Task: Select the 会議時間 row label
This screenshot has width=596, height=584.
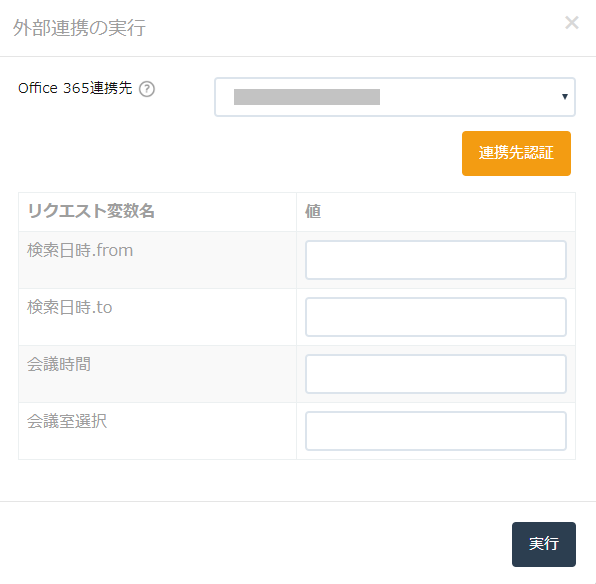Action: pyautogui.click(x=59, y=364)
